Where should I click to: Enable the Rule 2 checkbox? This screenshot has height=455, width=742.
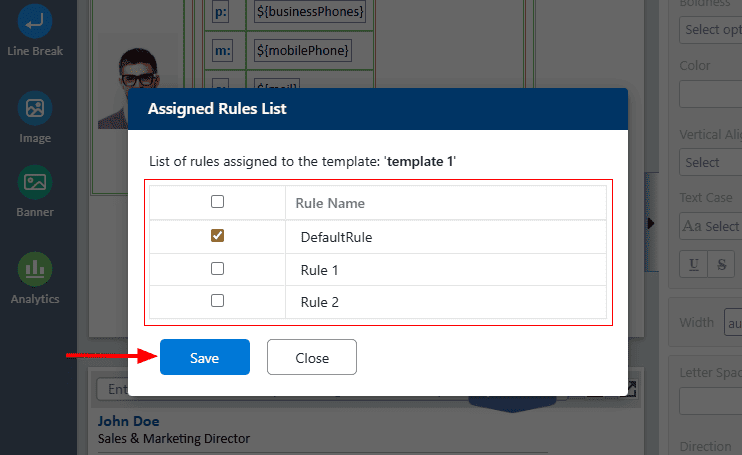click(217, 300)
